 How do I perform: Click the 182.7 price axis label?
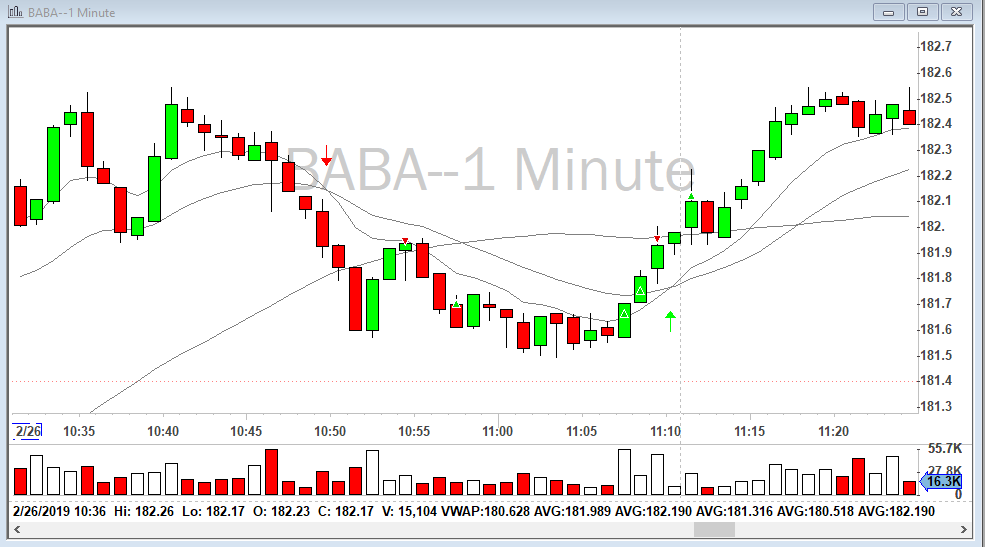pos(936,47)
